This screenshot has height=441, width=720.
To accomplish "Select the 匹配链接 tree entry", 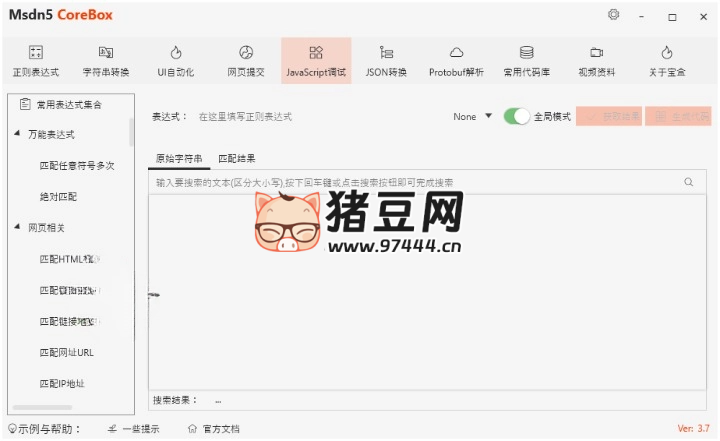I will tap(69, 322).
